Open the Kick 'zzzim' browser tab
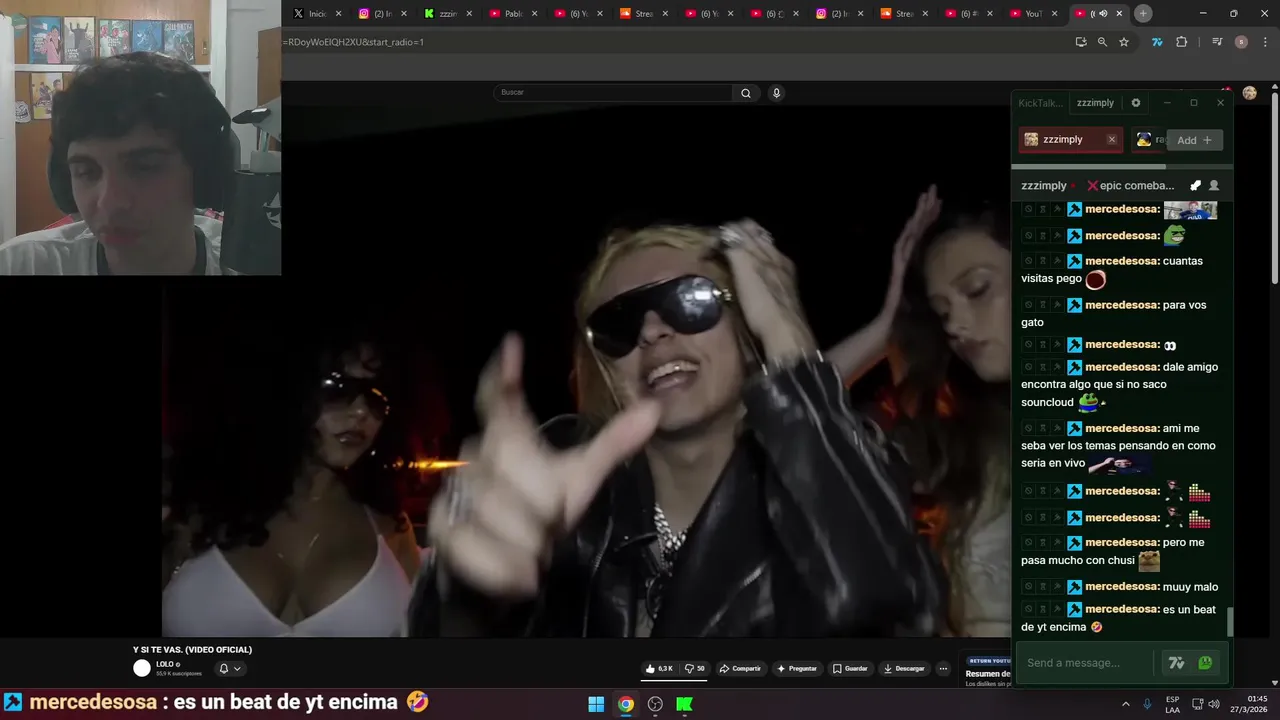1280x720 pixels. tap(447, 13)
